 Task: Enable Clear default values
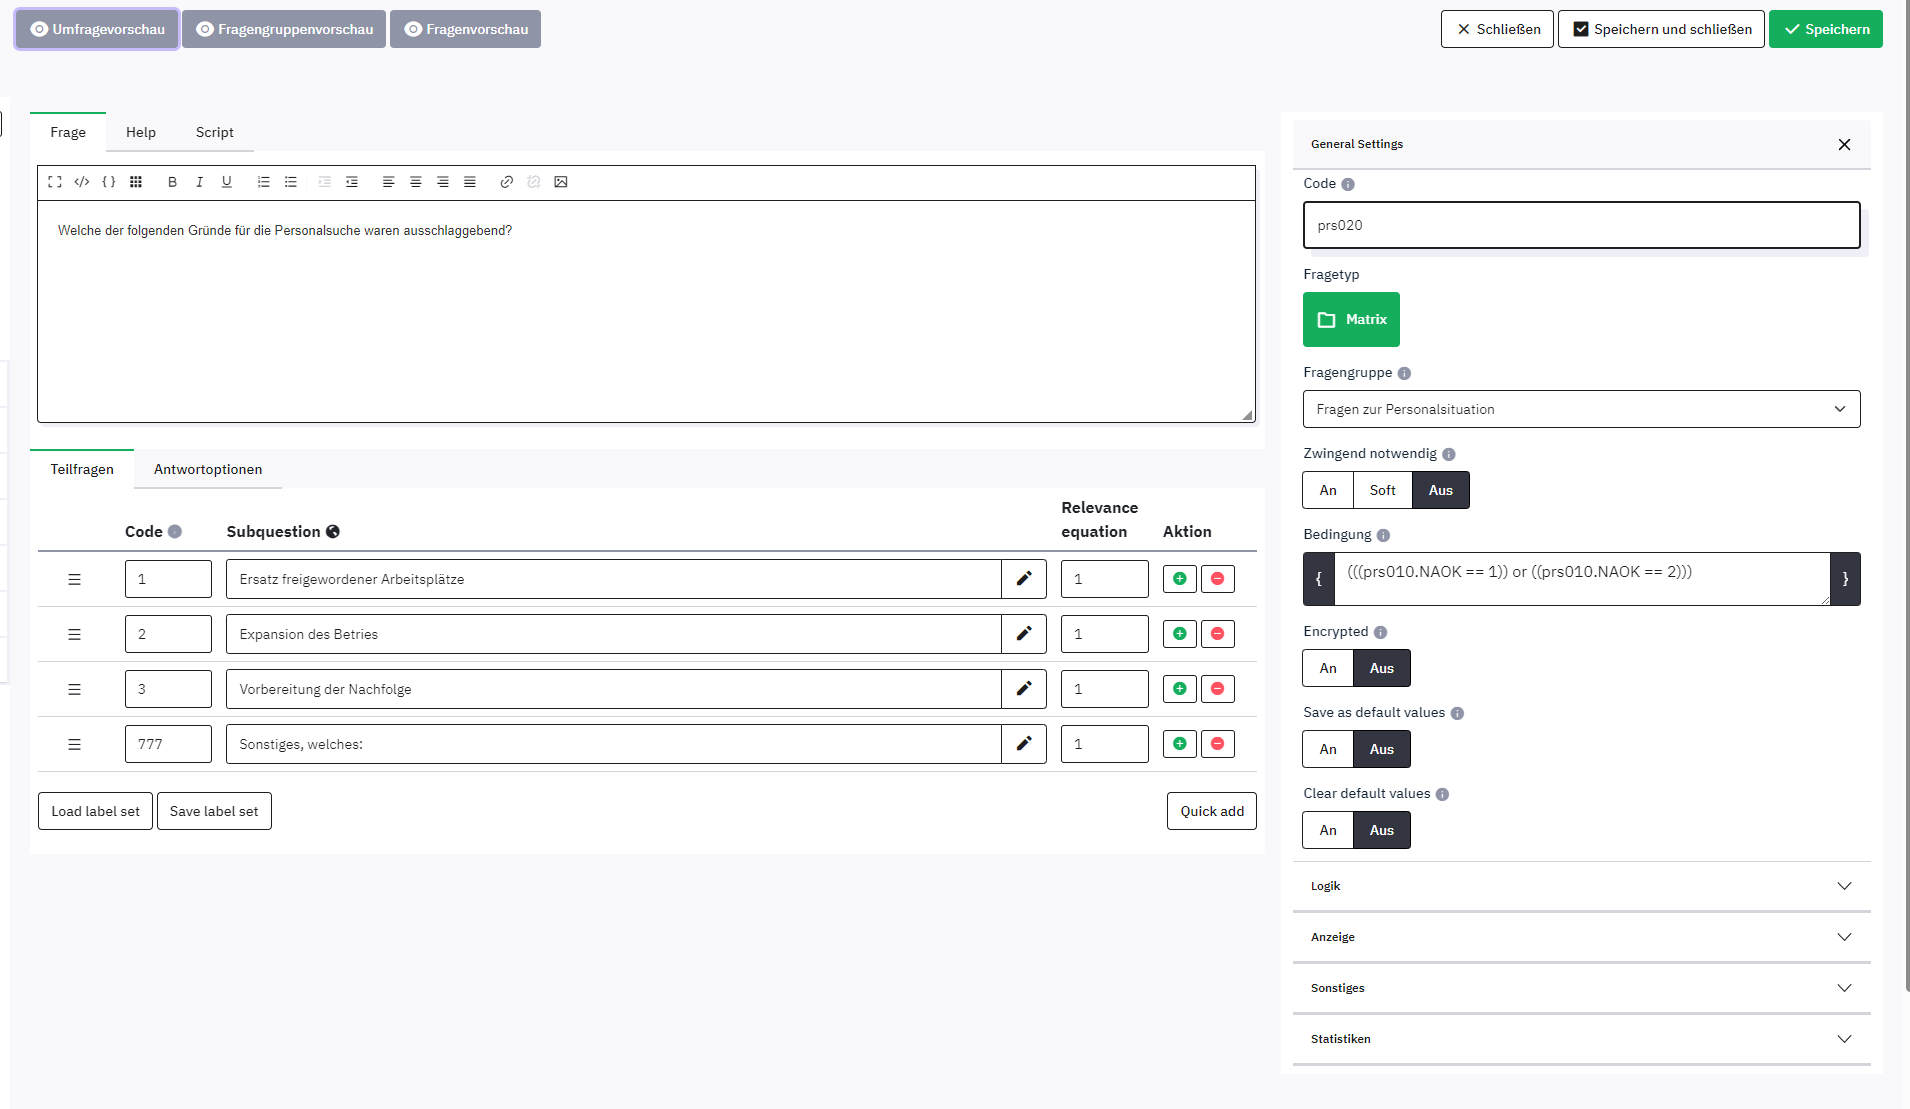(x=1328, y=830)
